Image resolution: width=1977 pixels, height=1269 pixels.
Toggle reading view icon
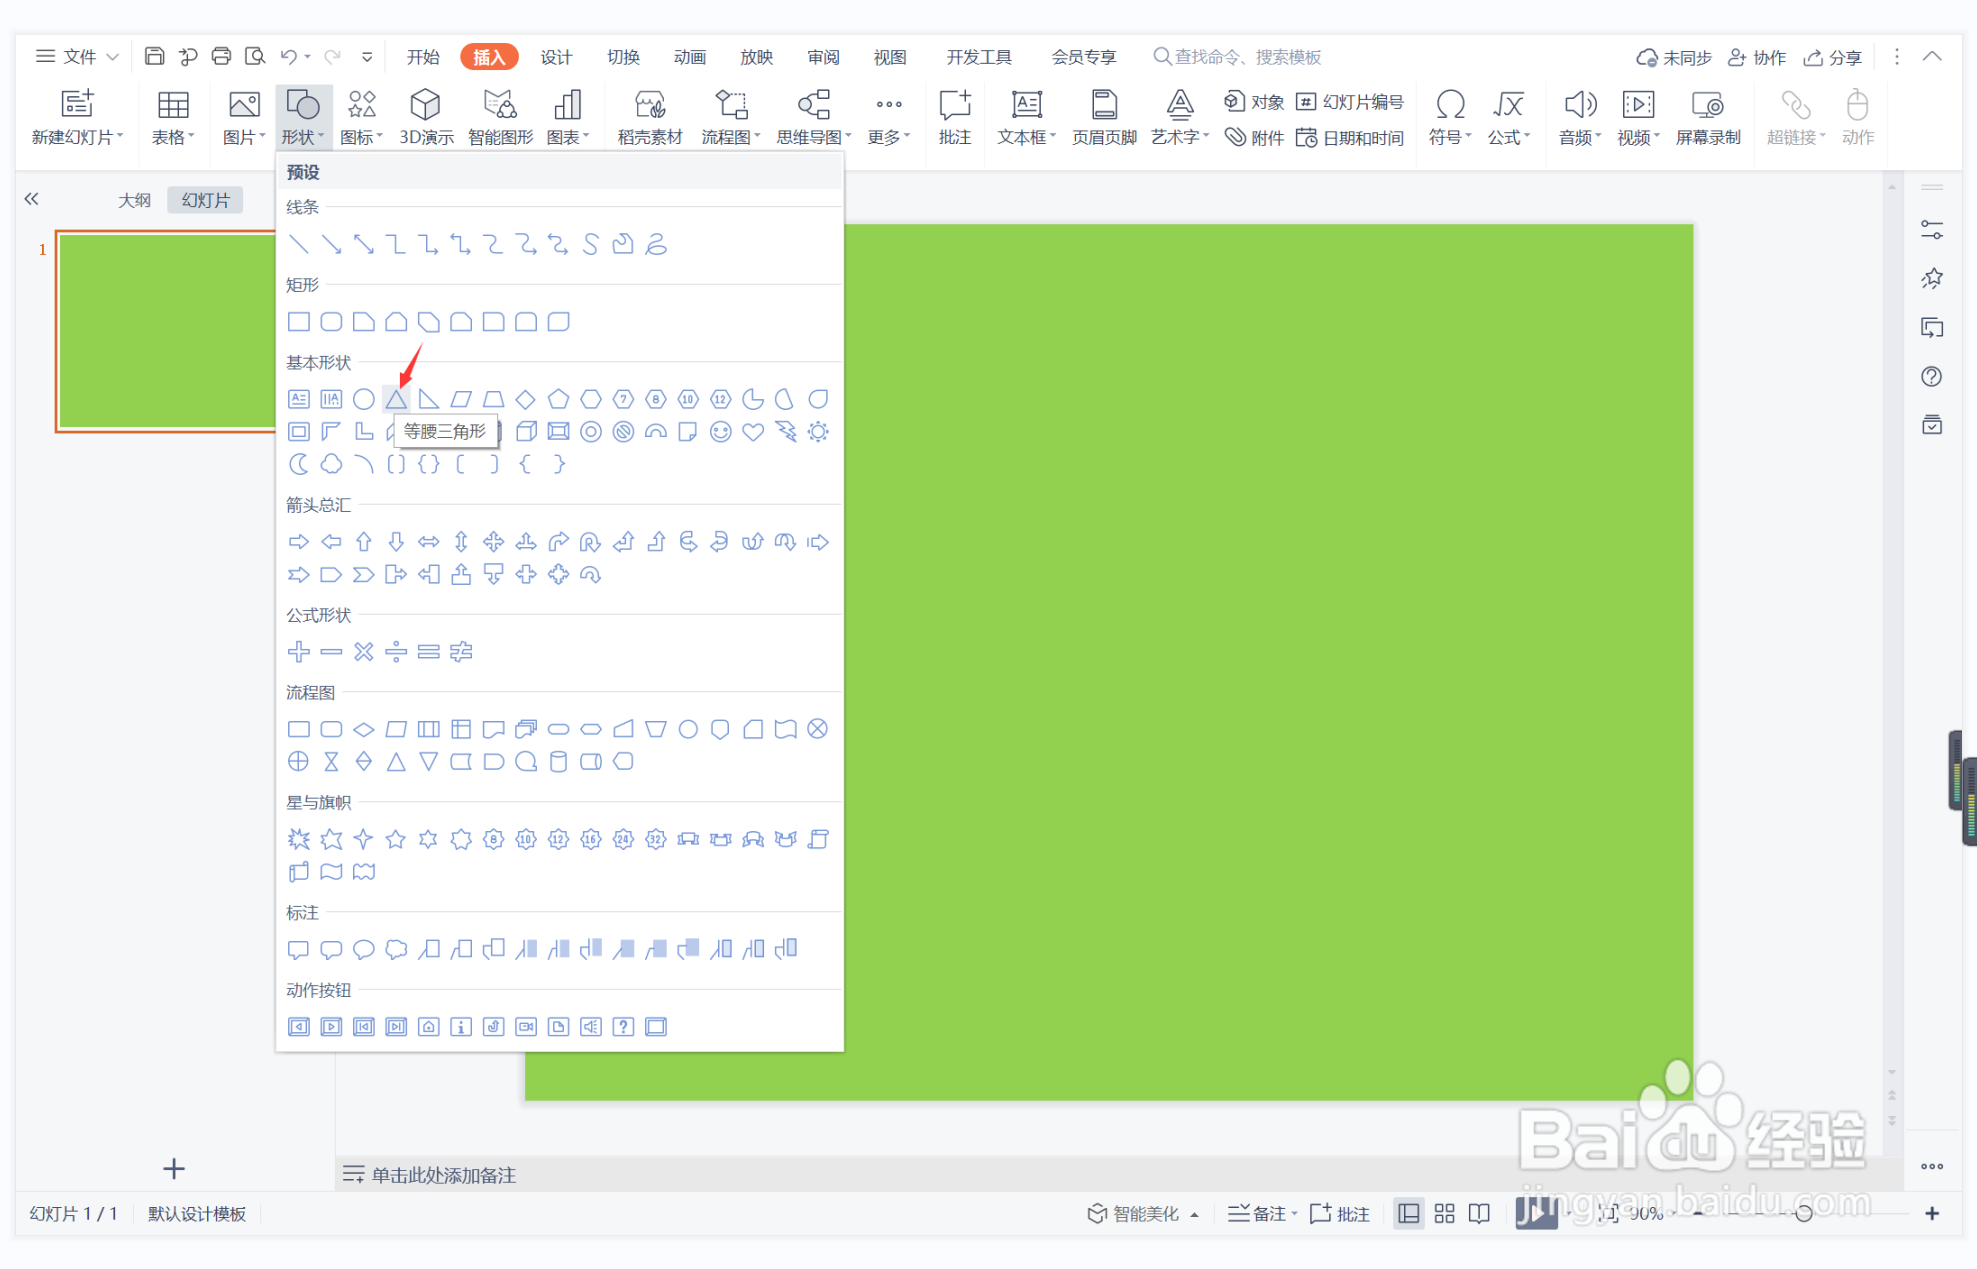[1479, 1213]
